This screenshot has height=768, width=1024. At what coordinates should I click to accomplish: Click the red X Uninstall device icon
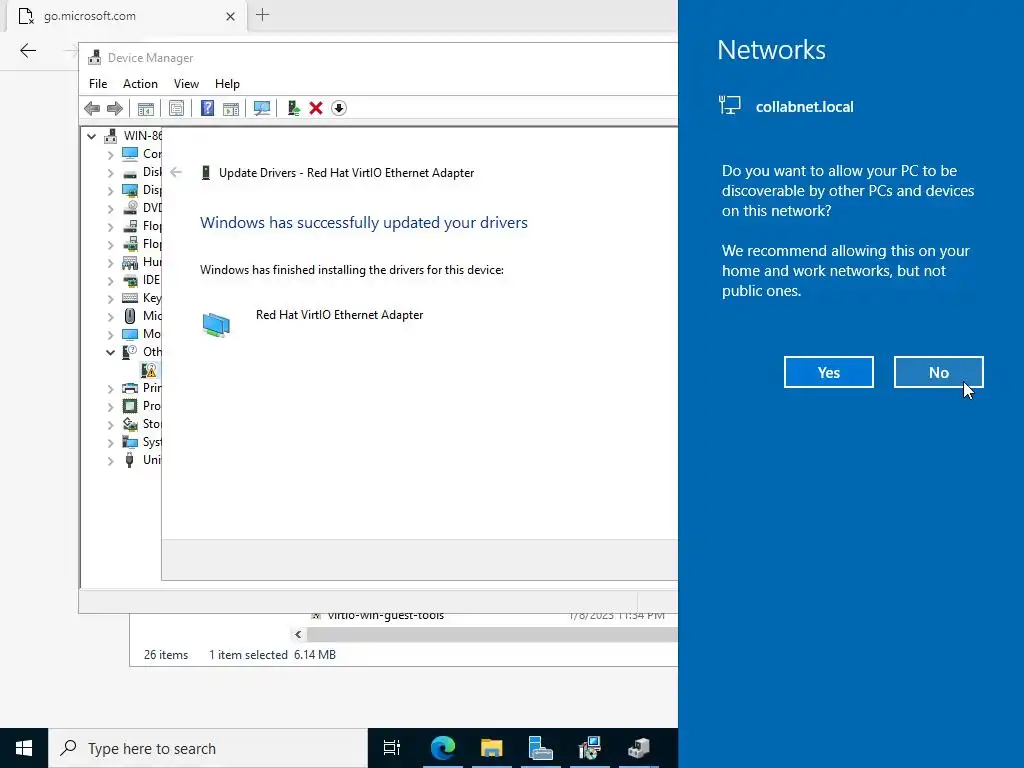tap(316, 108)
